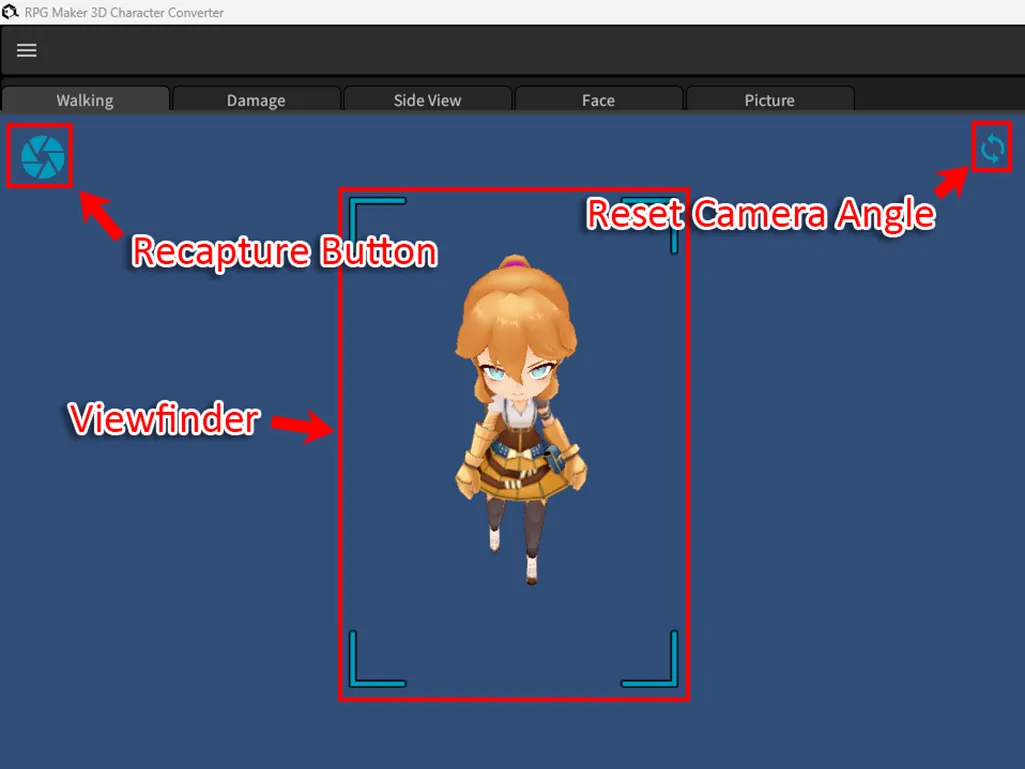Open the hamburger menu
The width and height of the screenshot is (1025, 769).
coord(27,50)
